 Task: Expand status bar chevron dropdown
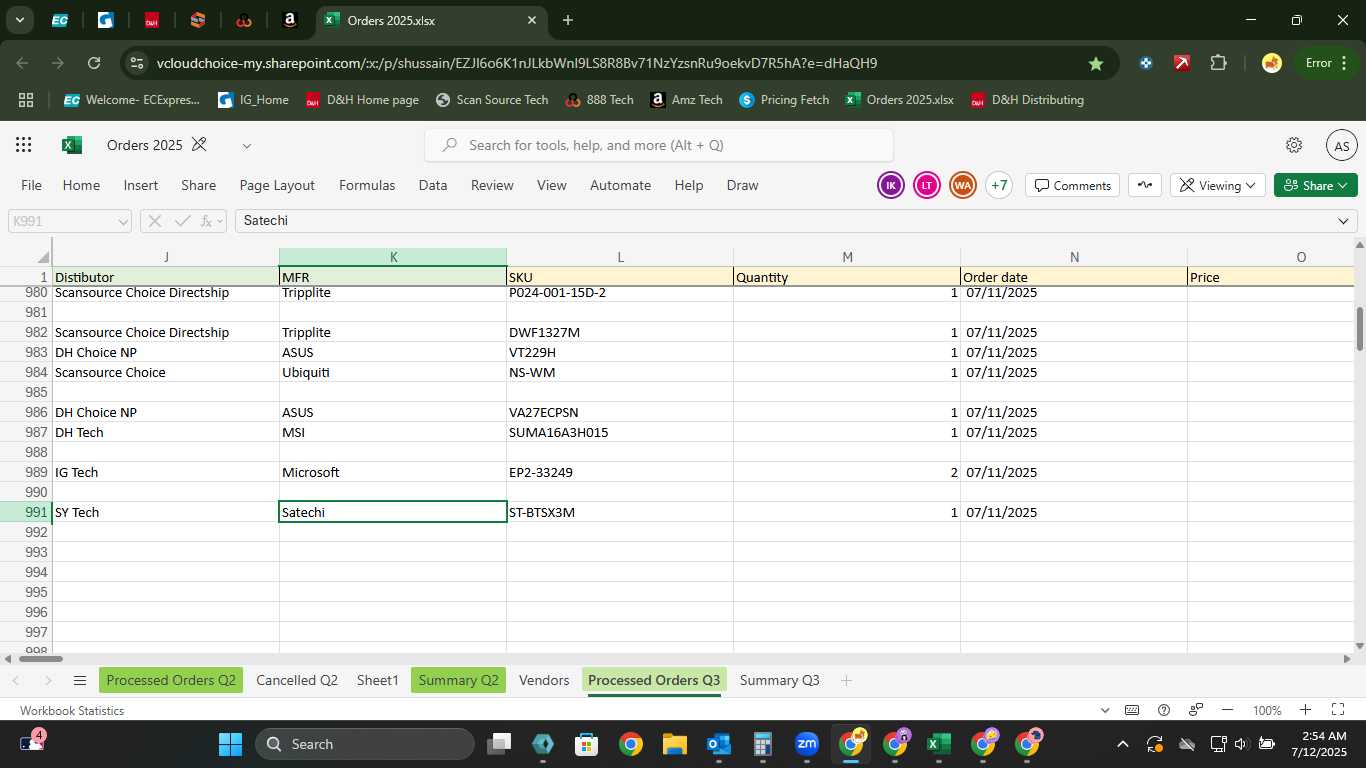coord(1105,710)
